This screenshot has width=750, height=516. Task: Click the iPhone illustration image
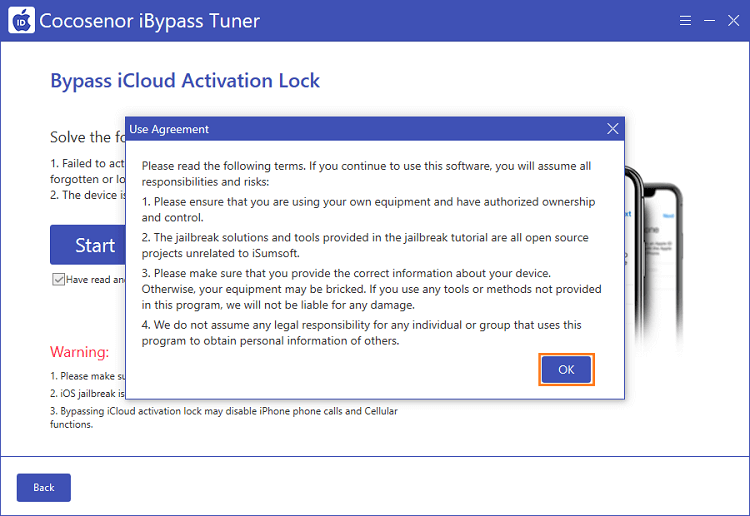654,256
